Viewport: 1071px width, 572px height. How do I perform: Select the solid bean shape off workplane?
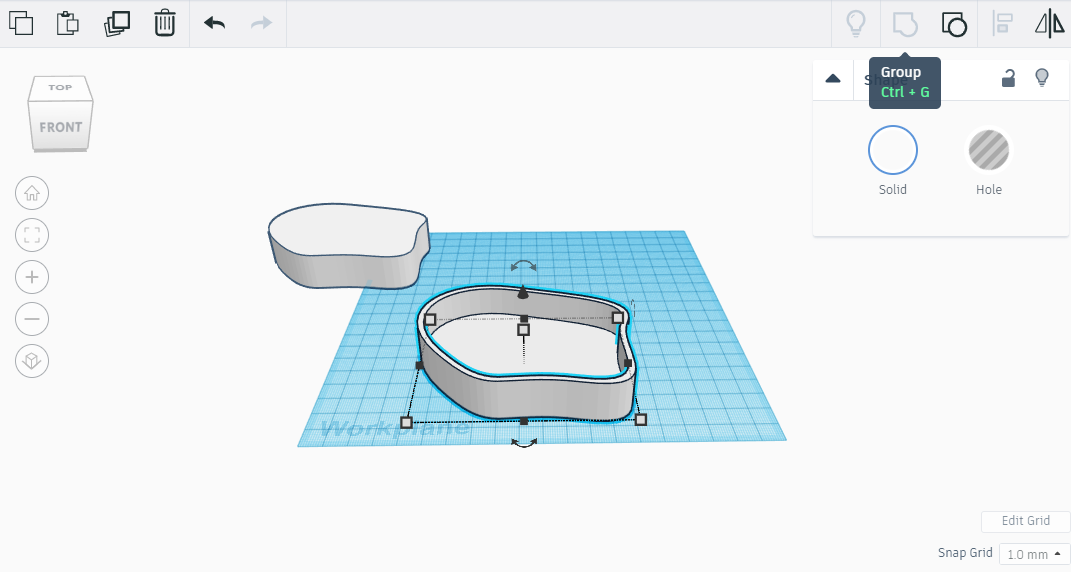coord(348,245)
